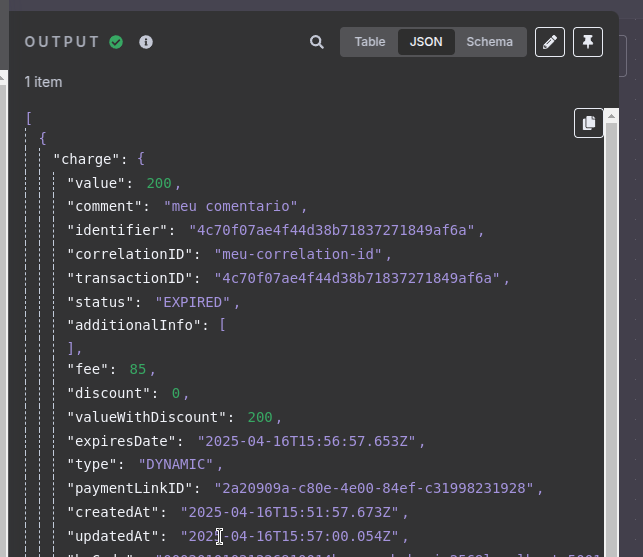Screen dimensions: 643x557
Task: Click the pencil edit output icon
Action: tap(549, 42)
